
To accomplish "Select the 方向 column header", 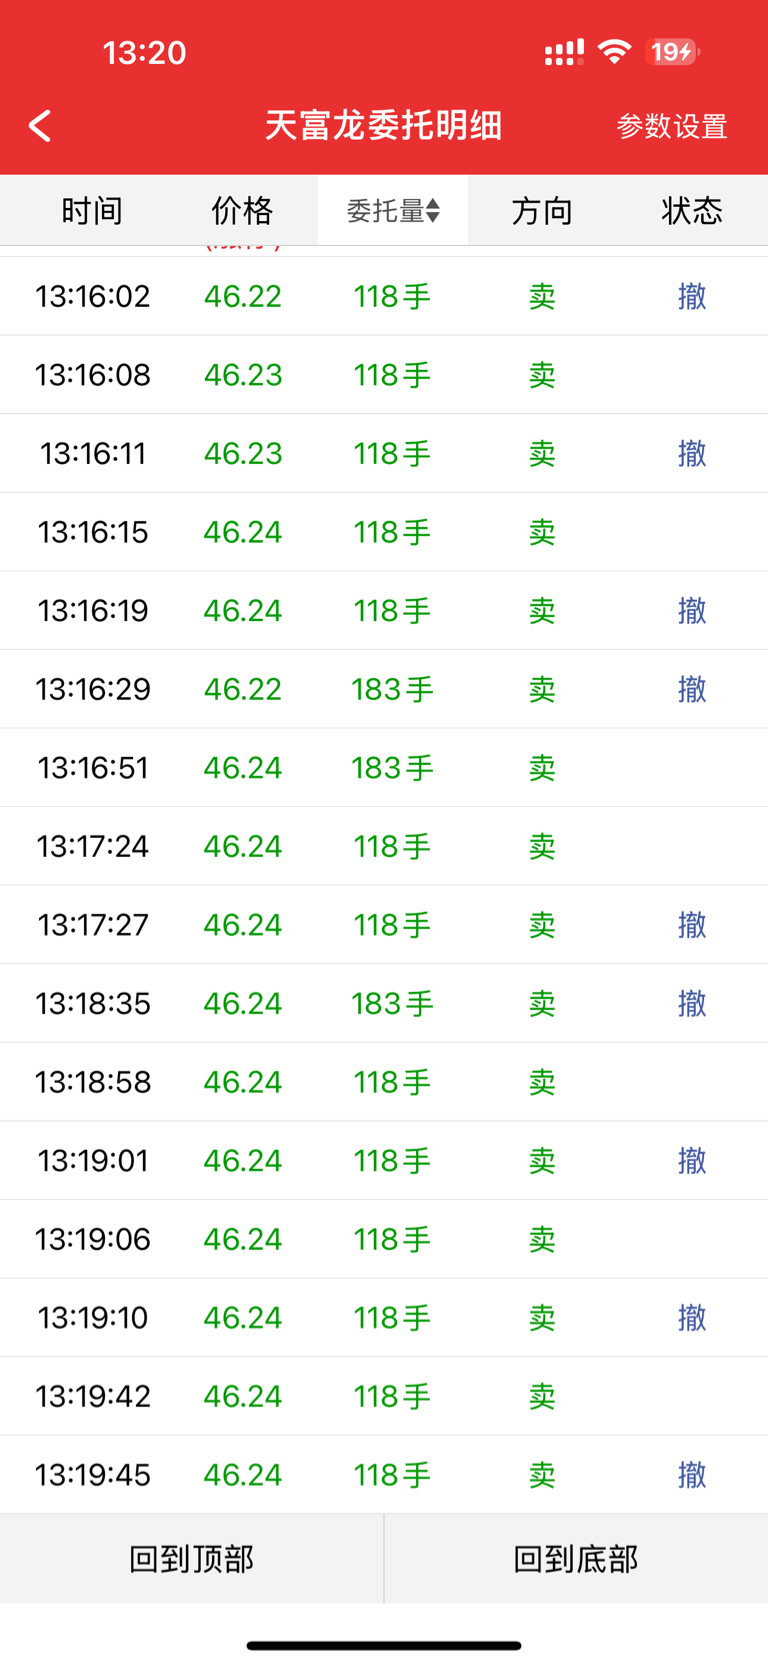I will pos(542,210).
